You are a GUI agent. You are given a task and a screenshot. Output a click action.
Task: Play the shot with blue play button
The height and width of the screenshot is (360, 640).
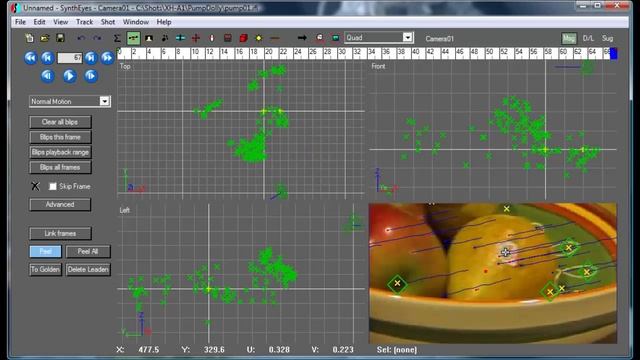(x=69, y=76)
